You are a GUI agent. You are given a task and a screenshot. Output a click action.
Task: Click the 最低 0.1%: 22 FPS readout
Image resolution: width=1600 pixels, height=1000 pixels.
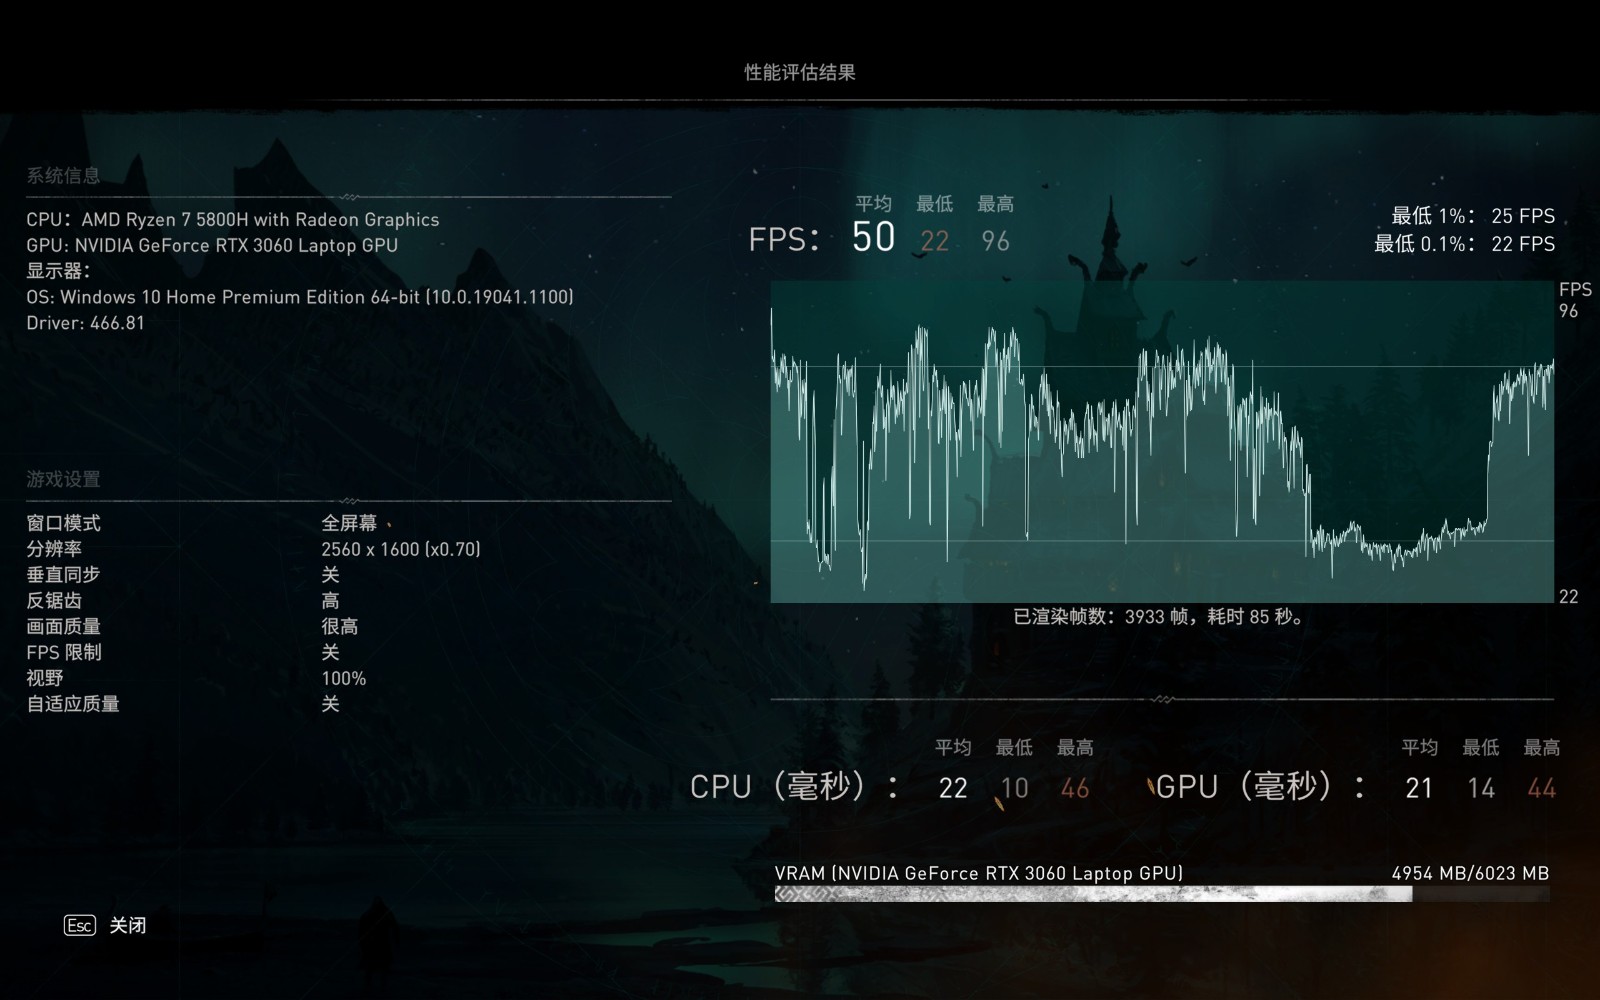1464,244
